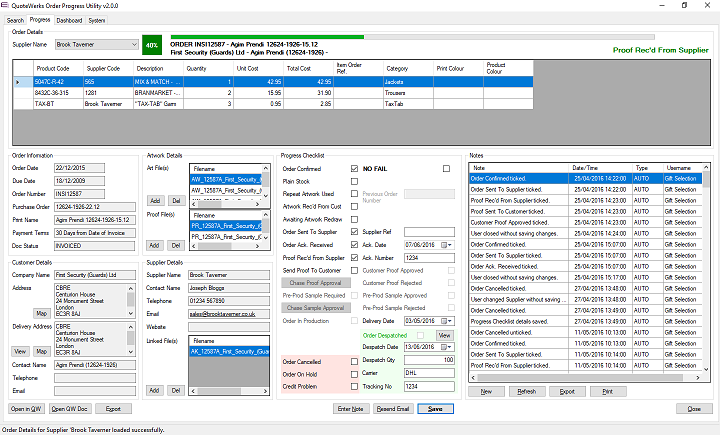Click the green 40% progress indicator
Viewport: 720px width, 435px height.
(x=152, y=45)
